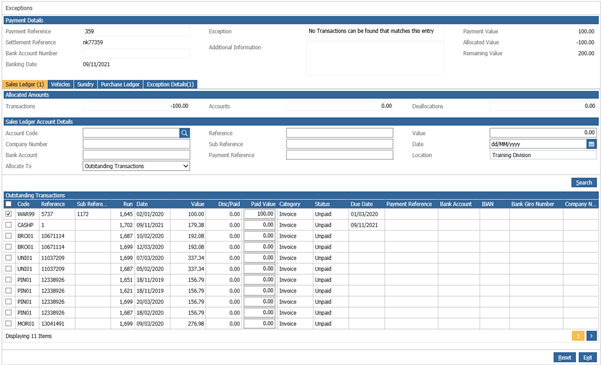
Task: Tick the CASHP transaction checkbox
Action: pos(8,225)
